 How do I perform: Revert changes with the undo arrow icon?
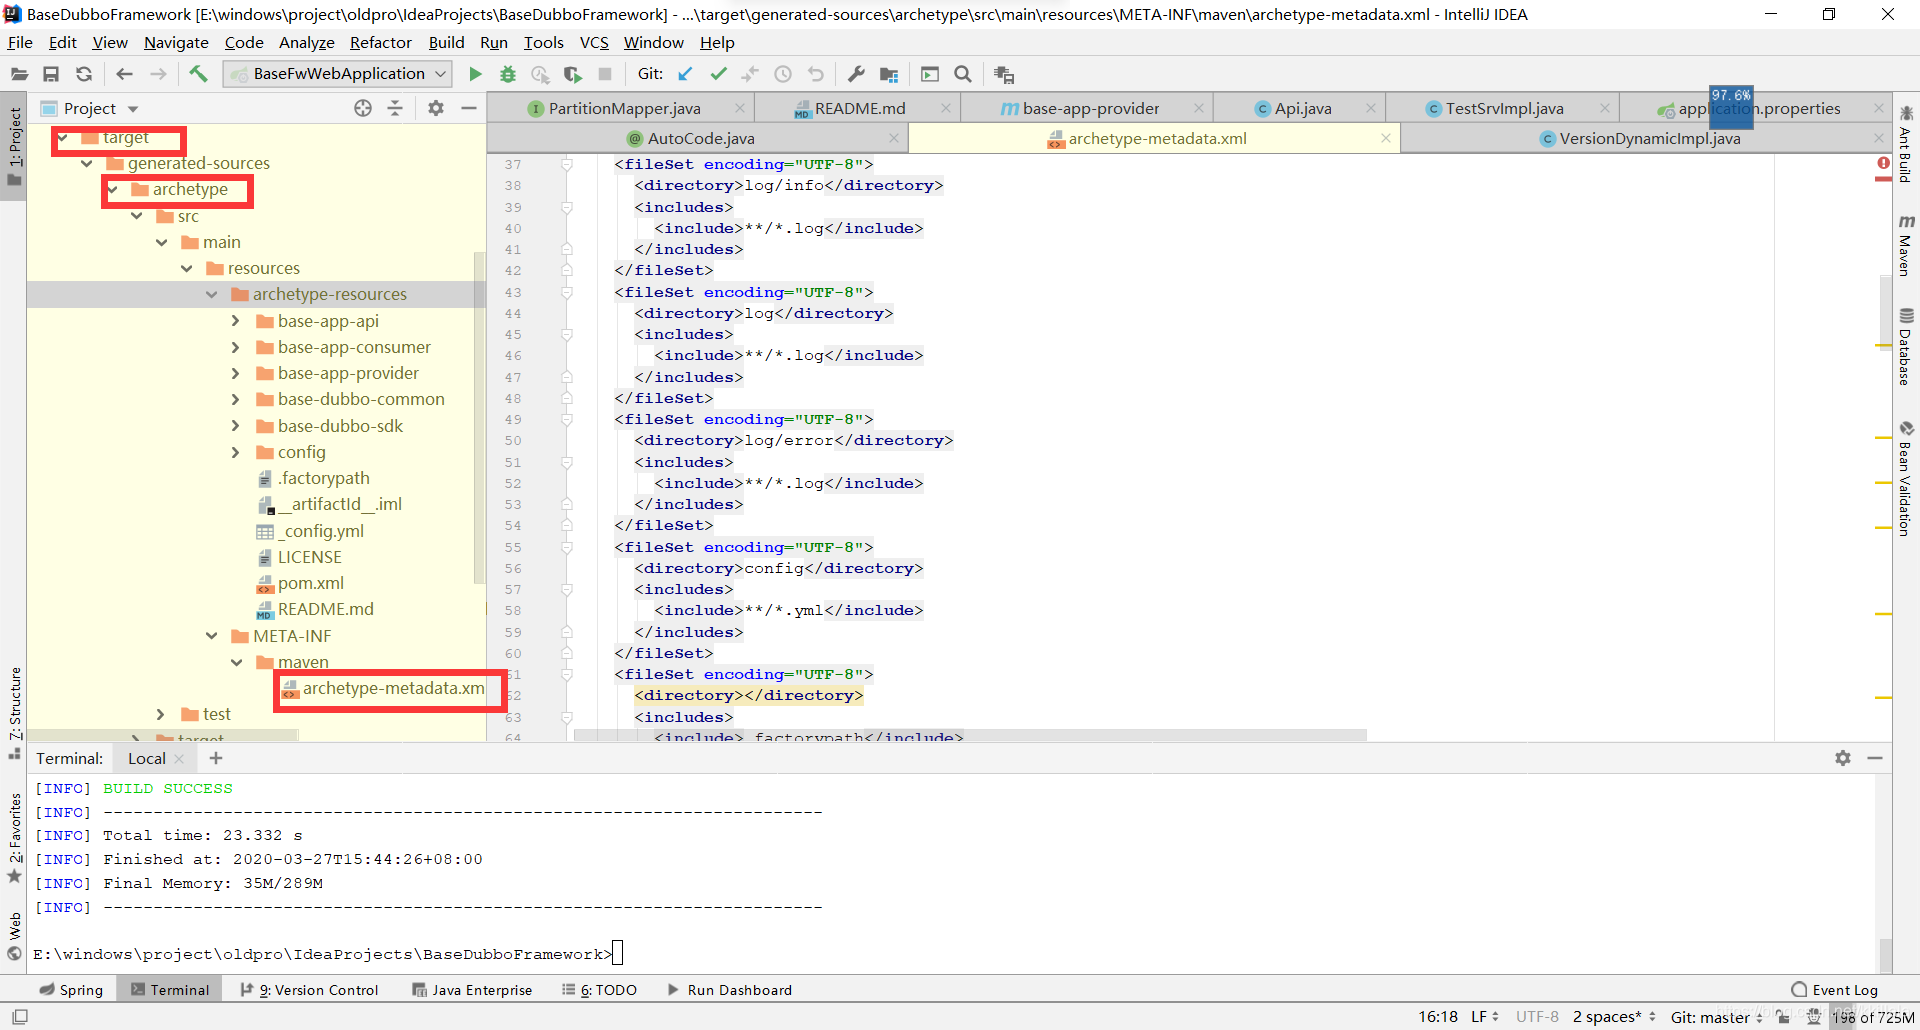(x=816, y=74)
